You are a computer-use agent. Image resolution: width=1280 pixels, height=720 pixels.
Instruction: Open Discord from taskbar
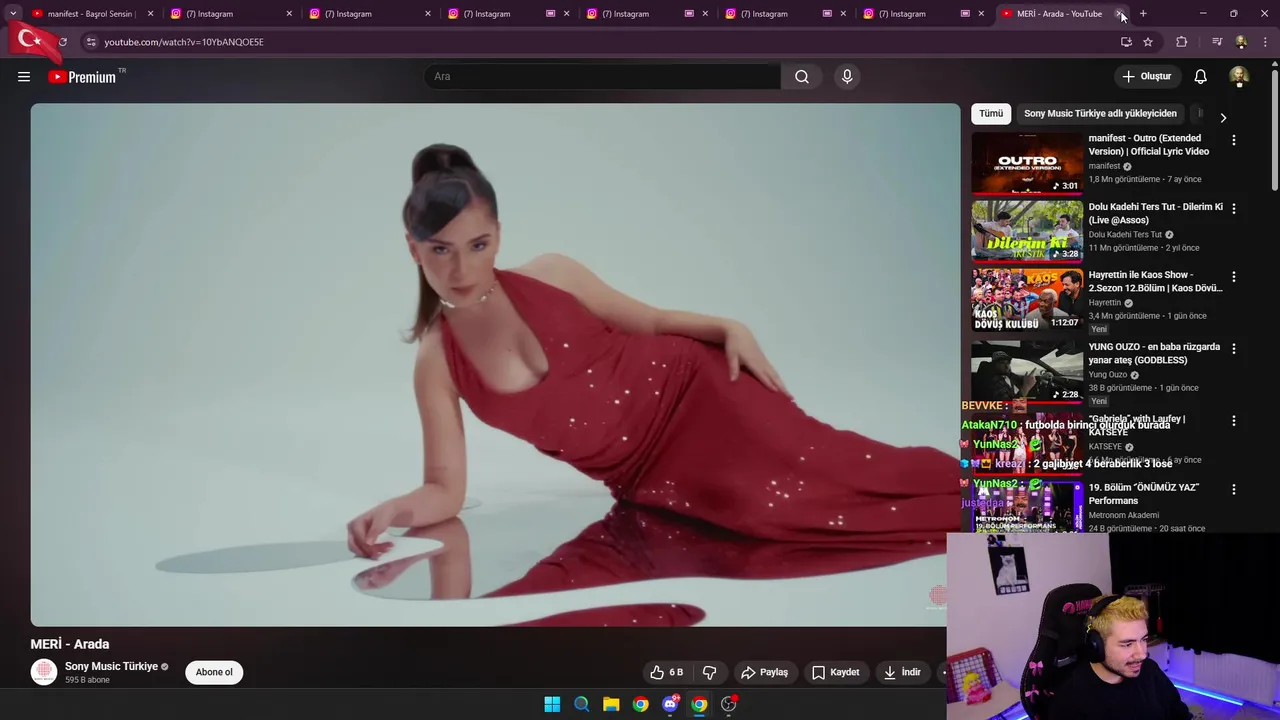670,704
